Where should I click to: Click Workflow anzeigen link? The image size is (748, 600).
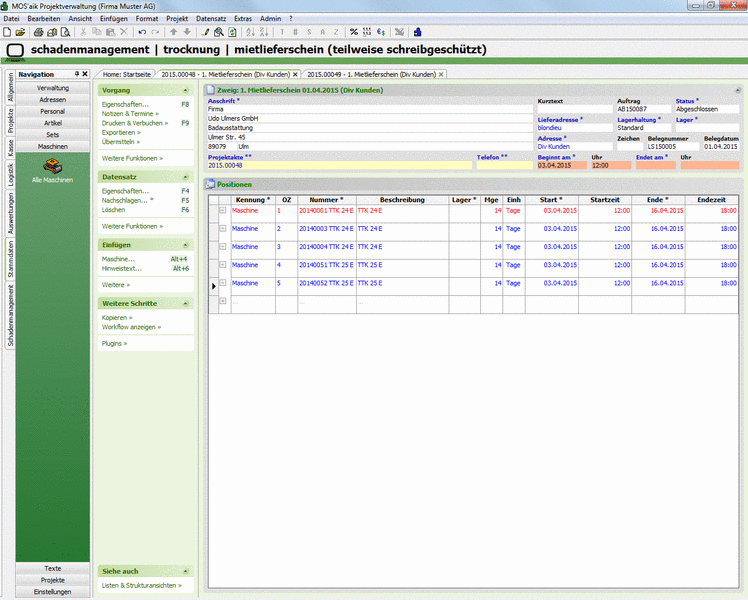point(131,327)
